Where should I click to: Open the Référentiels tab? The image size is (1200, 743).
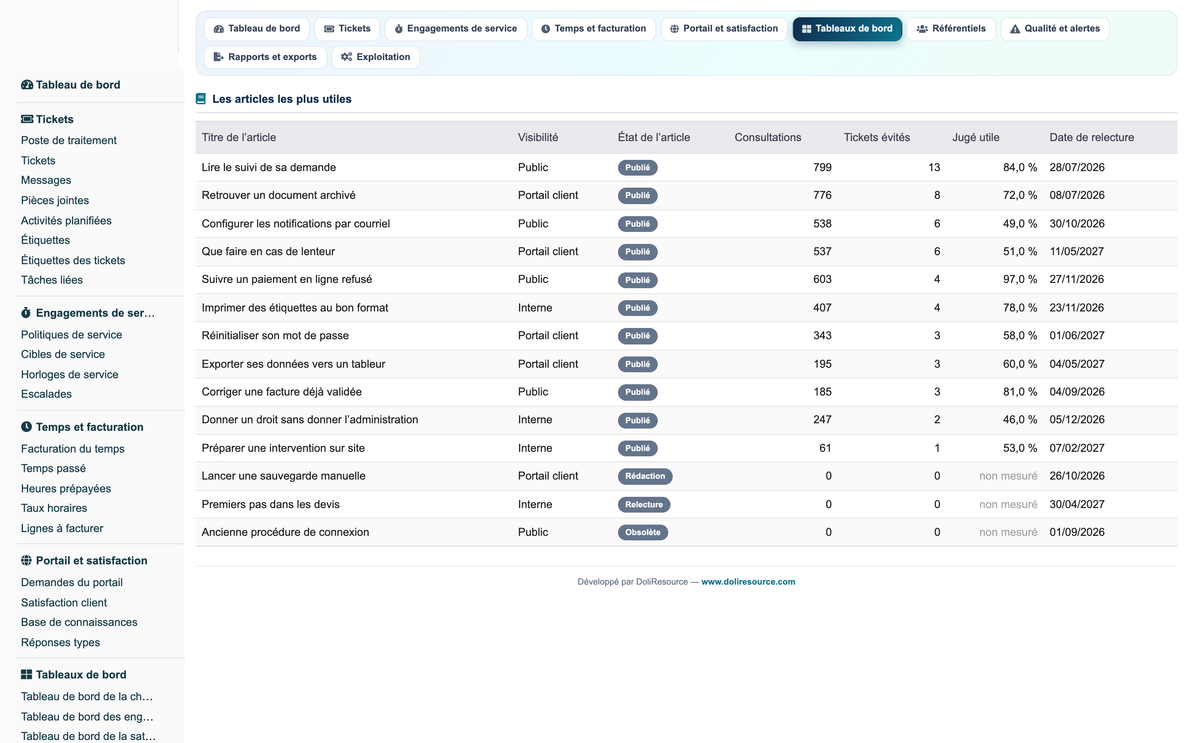pos(951,29)
